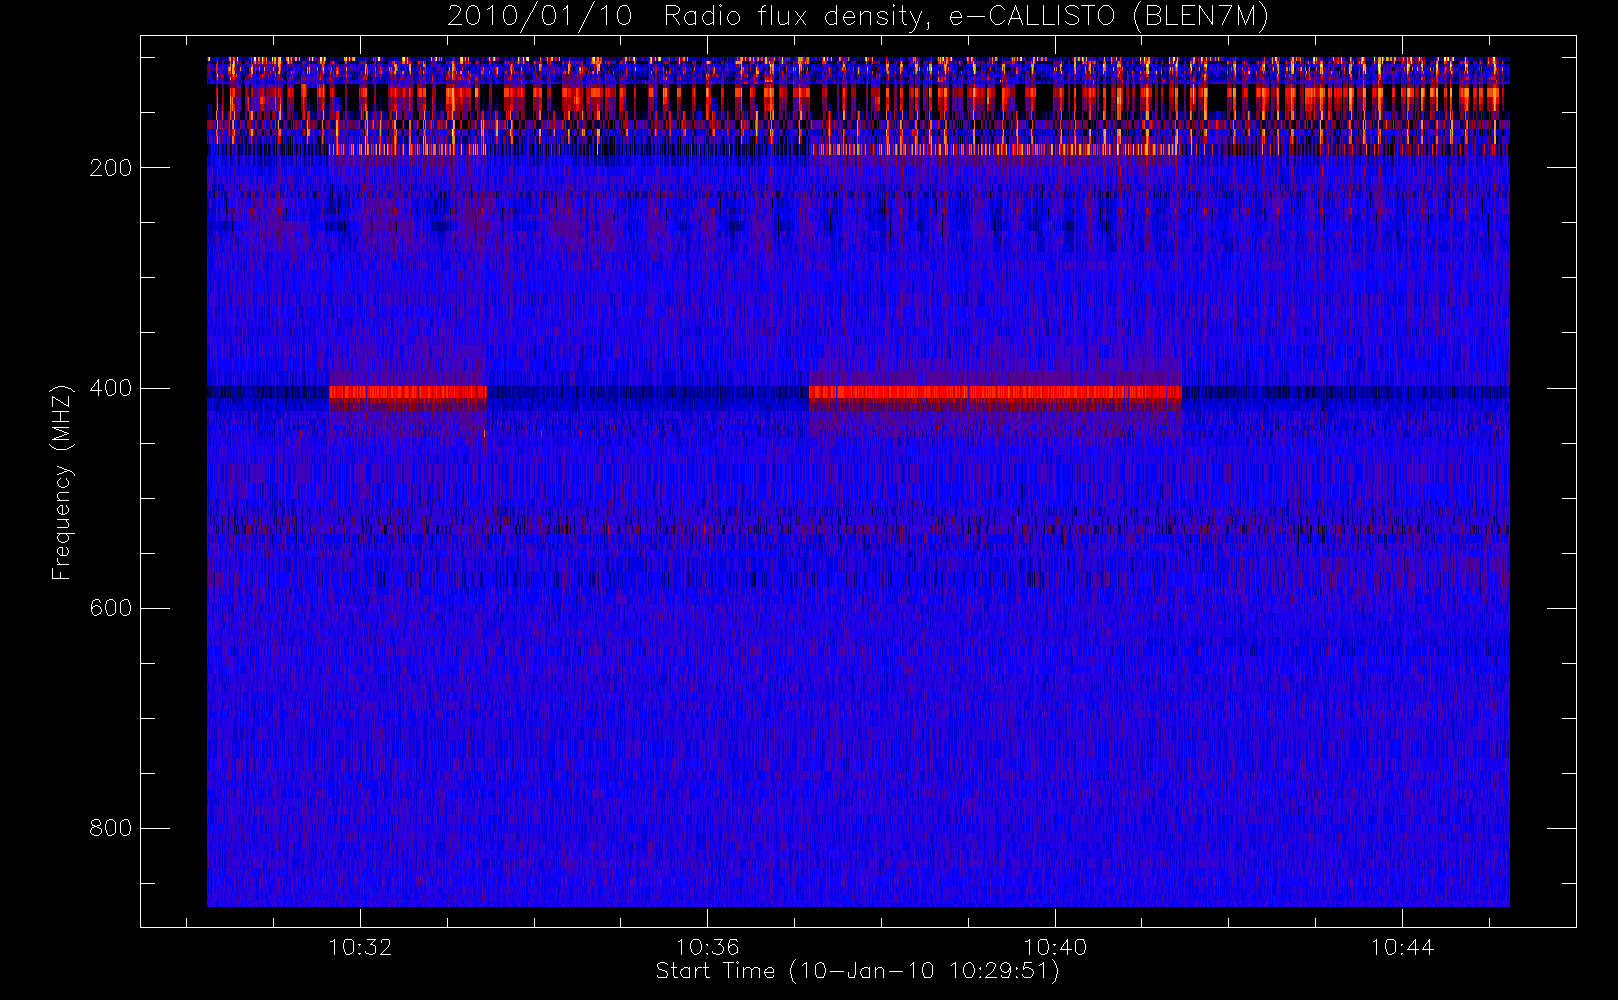
Task: Click the 10:32 time tick label
Action: [360, 947]
